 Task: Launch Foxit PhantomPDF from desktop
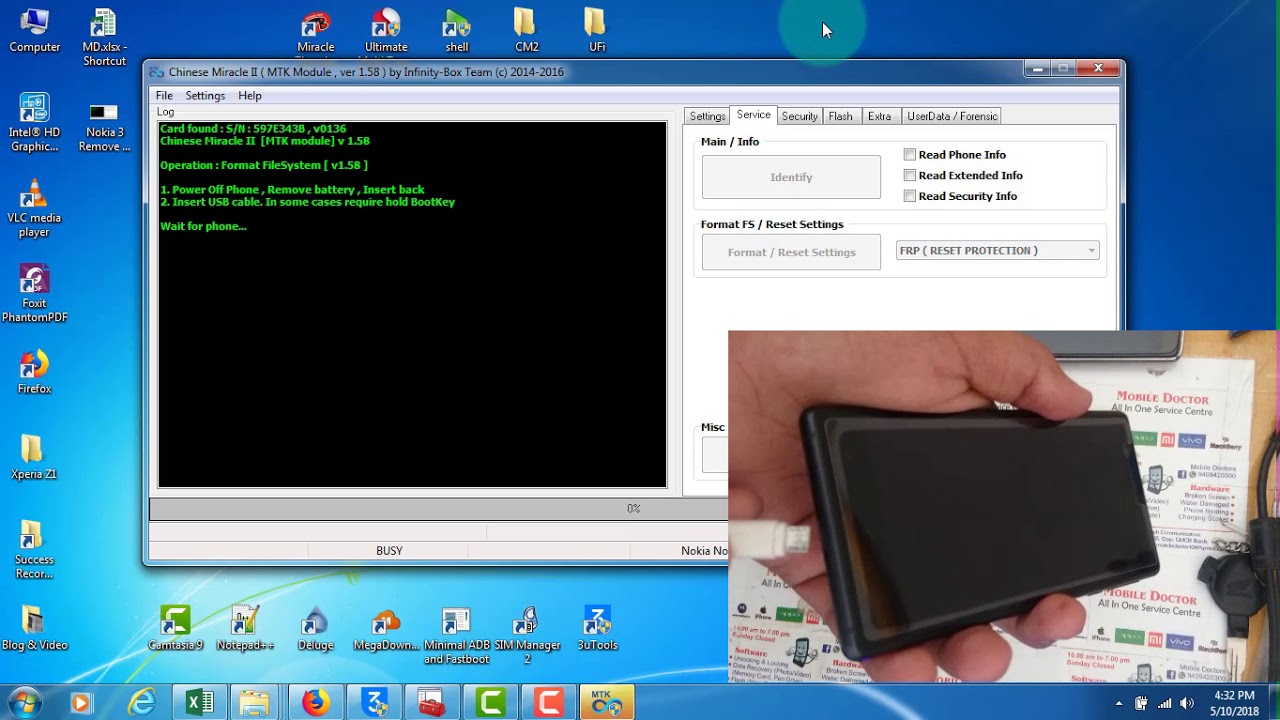(x=35, y=294)
